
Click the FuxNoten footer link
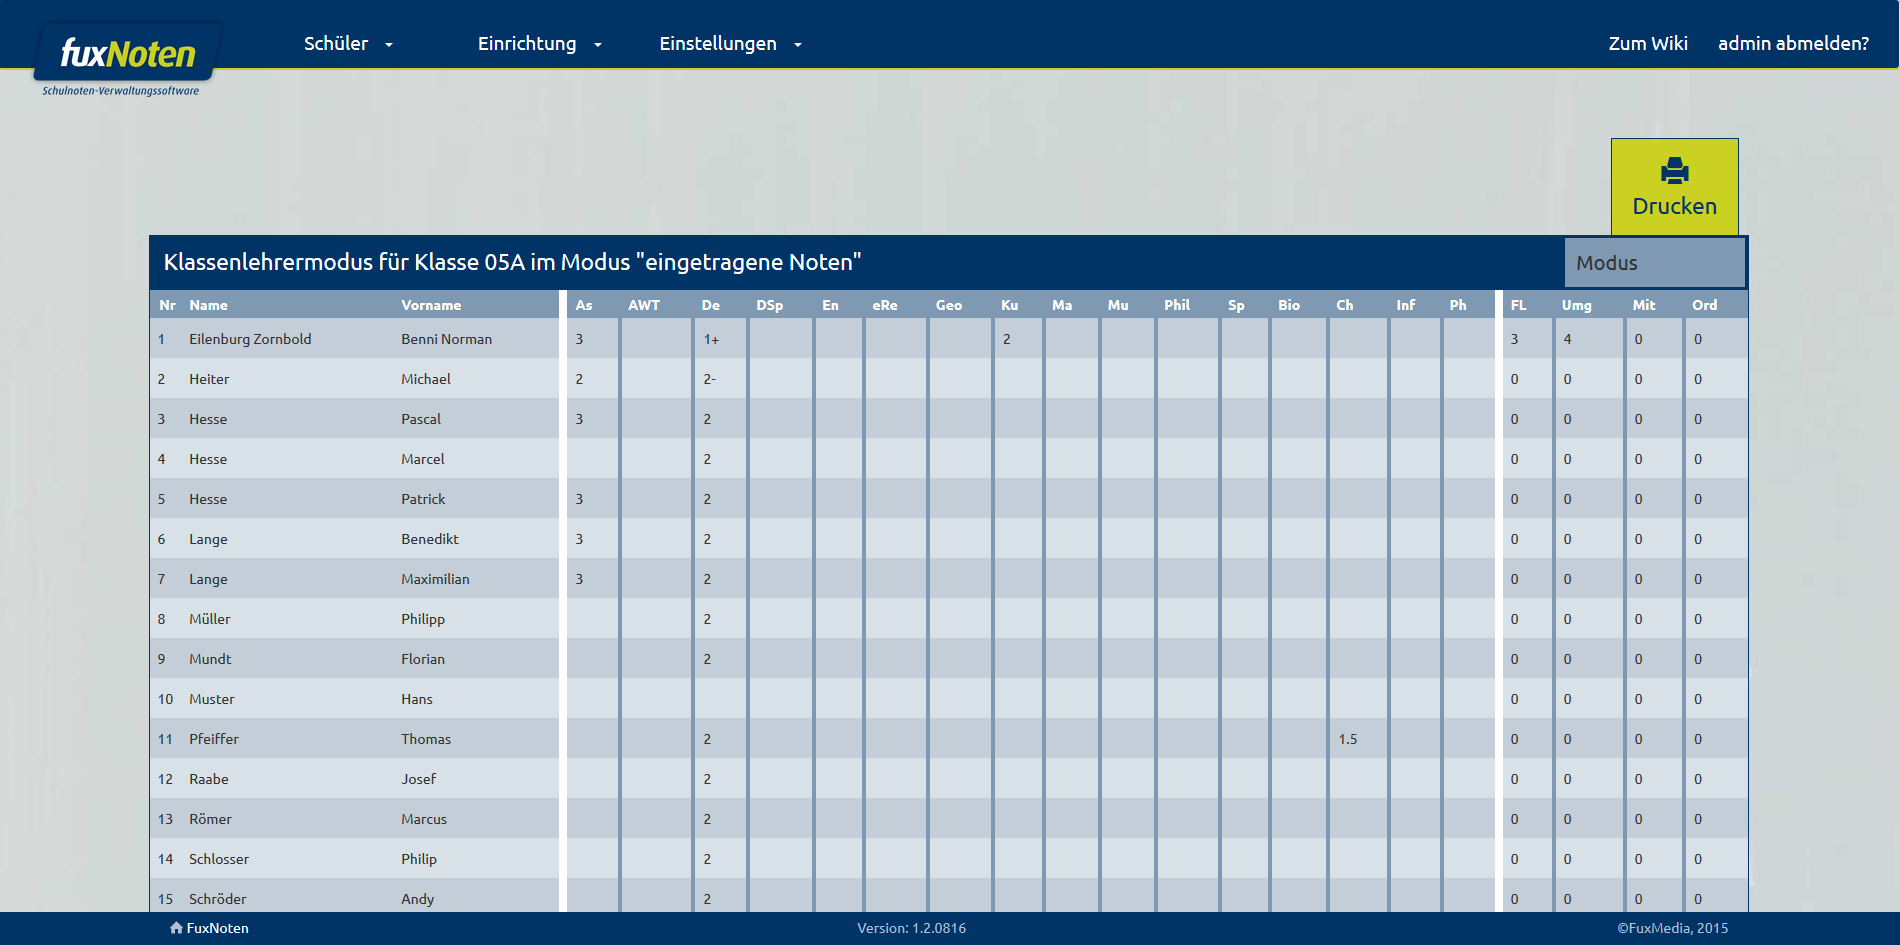(x=217, y=928)
